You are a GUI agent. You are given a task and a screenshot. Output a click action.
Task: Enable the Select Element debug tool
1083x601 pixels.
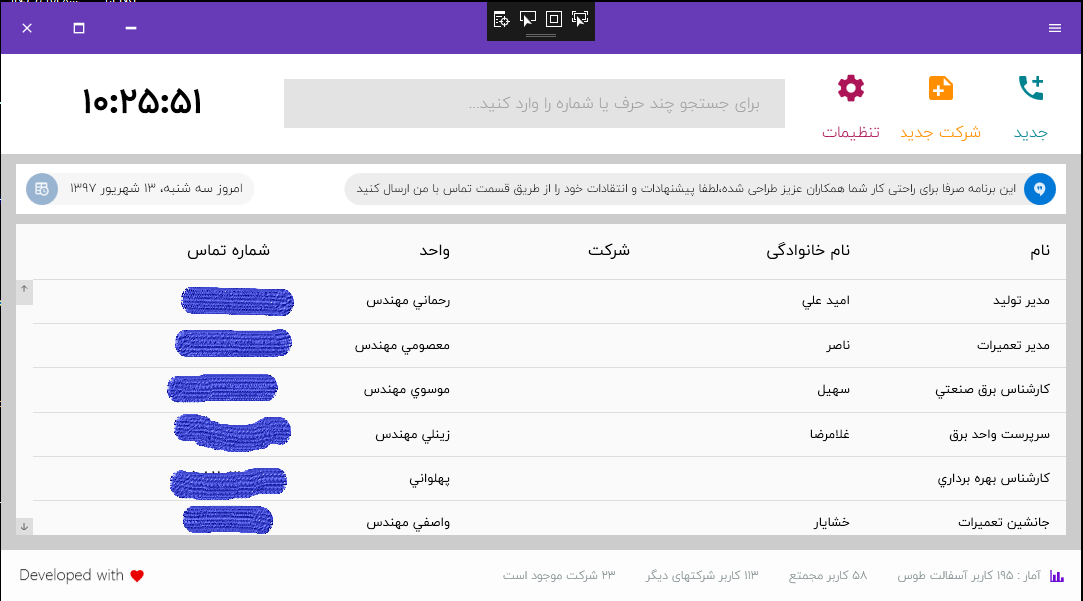[528, 18]
